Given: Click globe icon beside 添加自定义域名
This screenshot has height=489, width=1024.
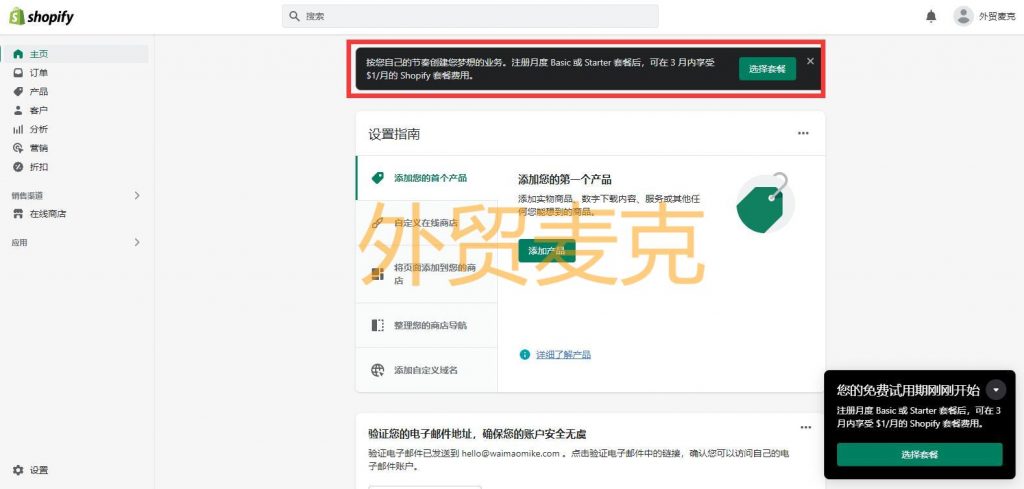Looking at the screenshot, I should tap(377, 370).
